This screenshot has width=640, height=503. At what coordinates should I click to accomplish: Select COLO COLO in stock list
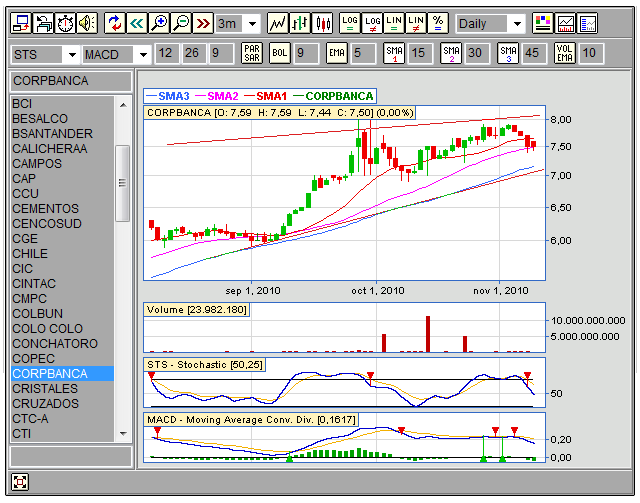(x=62, y=329)
